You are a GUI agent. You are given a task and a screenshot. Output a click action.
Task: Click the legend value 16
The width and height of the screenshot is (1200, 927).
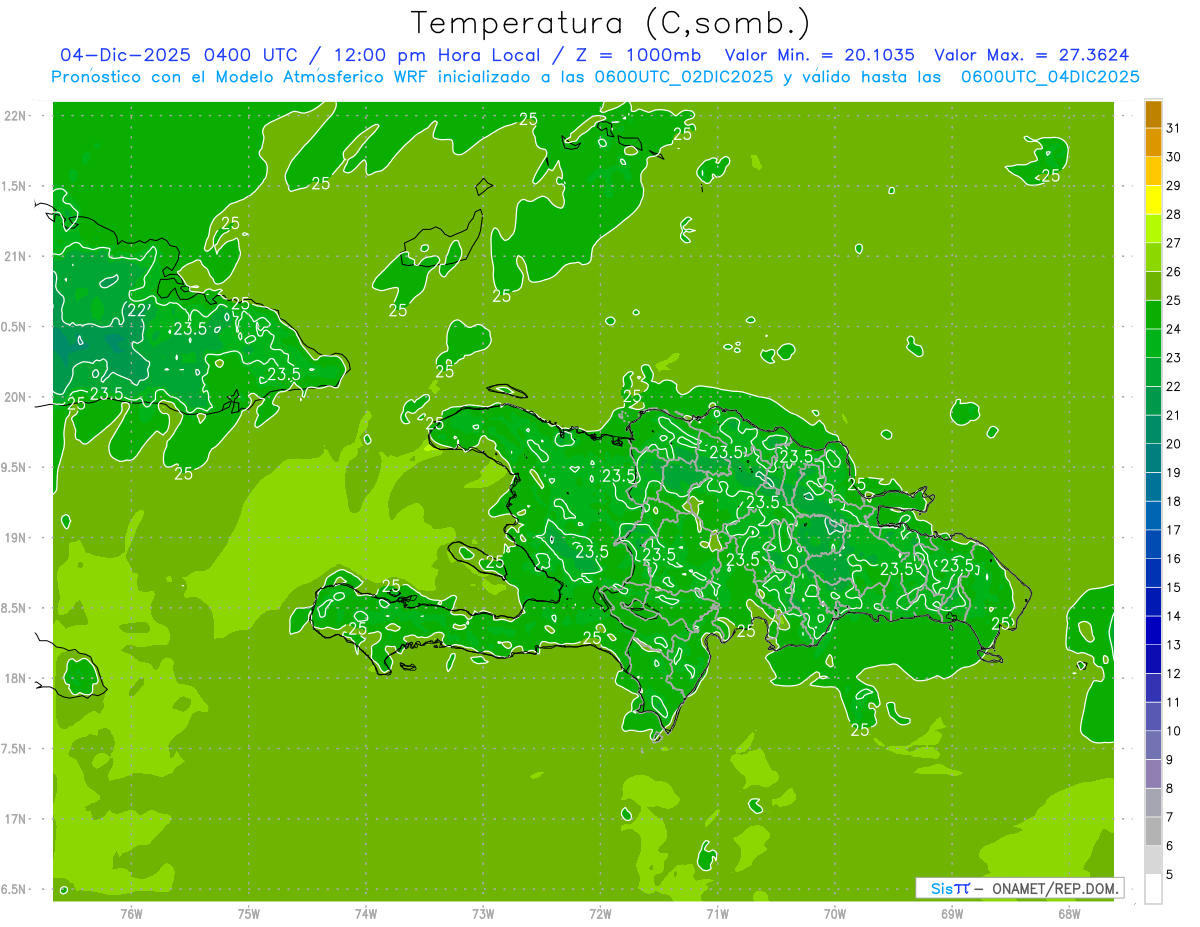point(1173,559)
